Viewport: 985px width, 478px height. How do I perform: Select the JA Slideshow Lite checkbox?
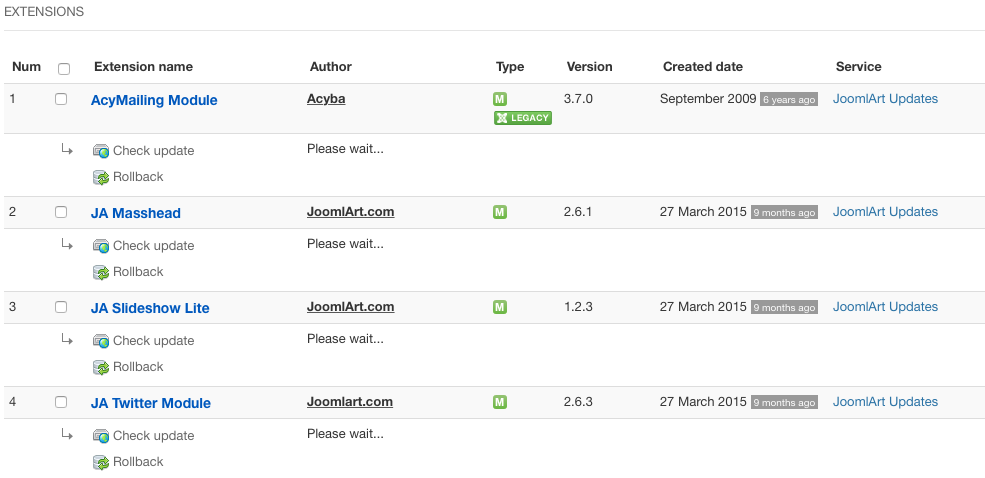click(61, 307)
